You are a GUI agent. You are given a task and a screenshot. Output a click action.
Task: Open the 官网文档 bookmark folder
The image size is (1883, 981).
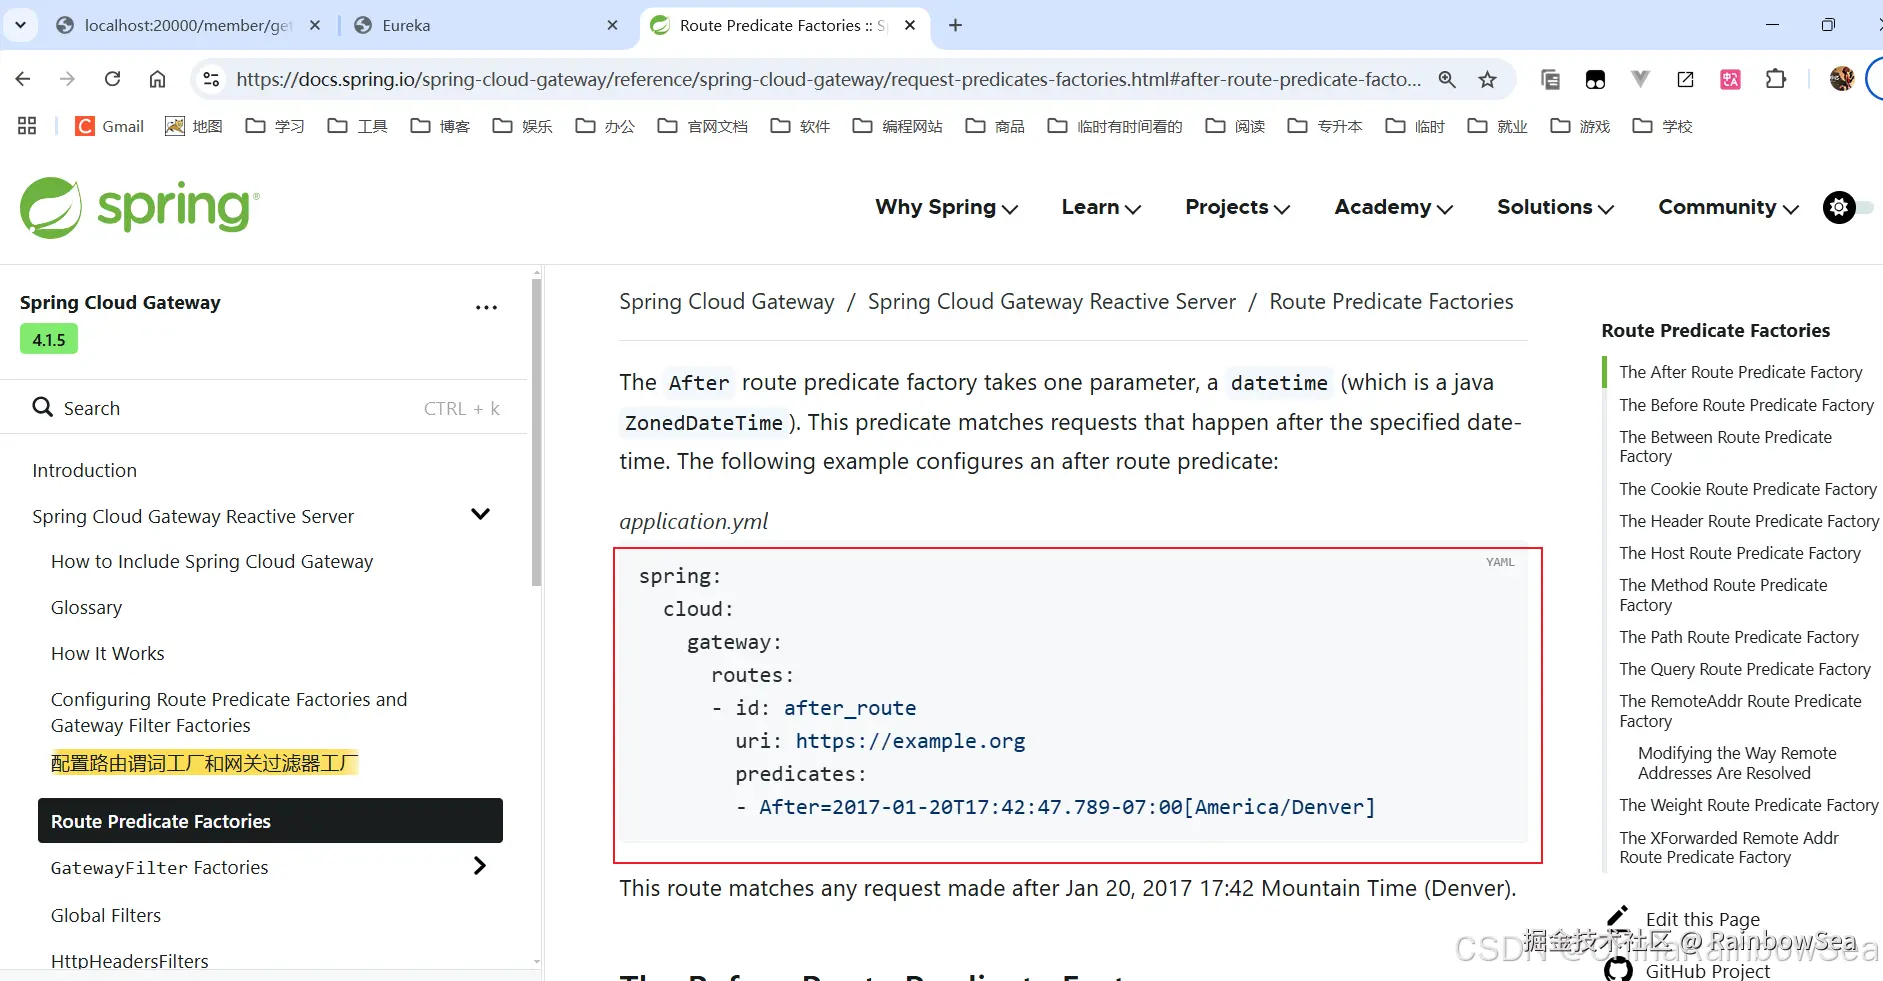coord(703,126)
